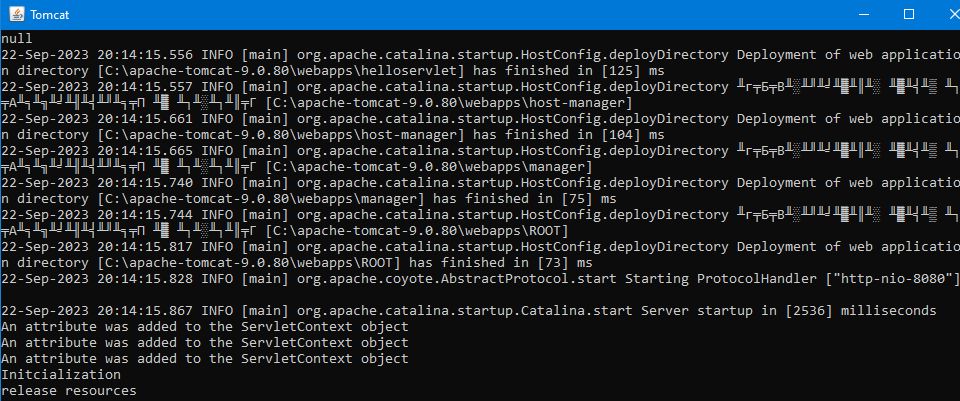Click the 'Initcialization' line
Viewport: 960px width, 401px height.
point(61,375)
